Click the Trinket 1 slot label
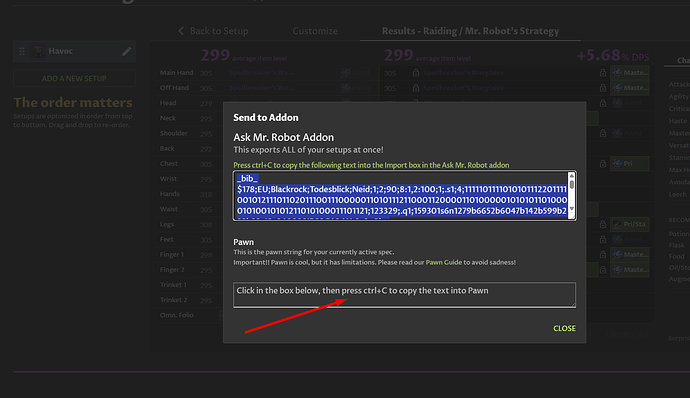 [173, 285]
